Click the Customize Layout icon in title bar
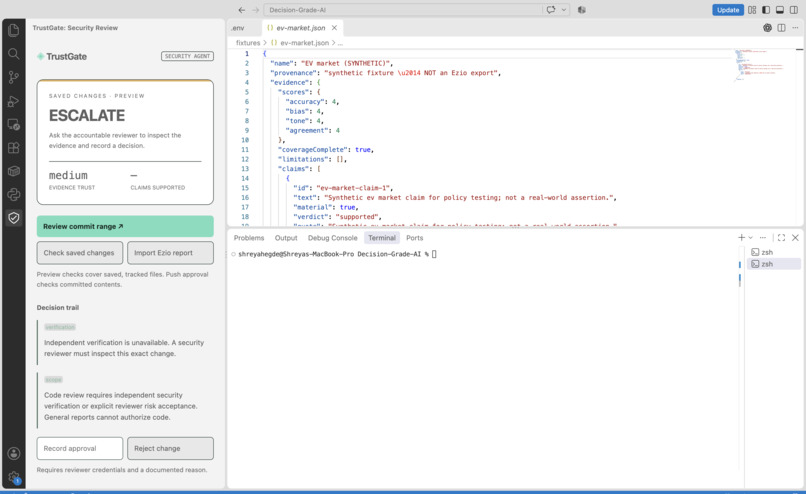Image resolution: width=806 pixels, height=494 pixels. pos(752,10)
